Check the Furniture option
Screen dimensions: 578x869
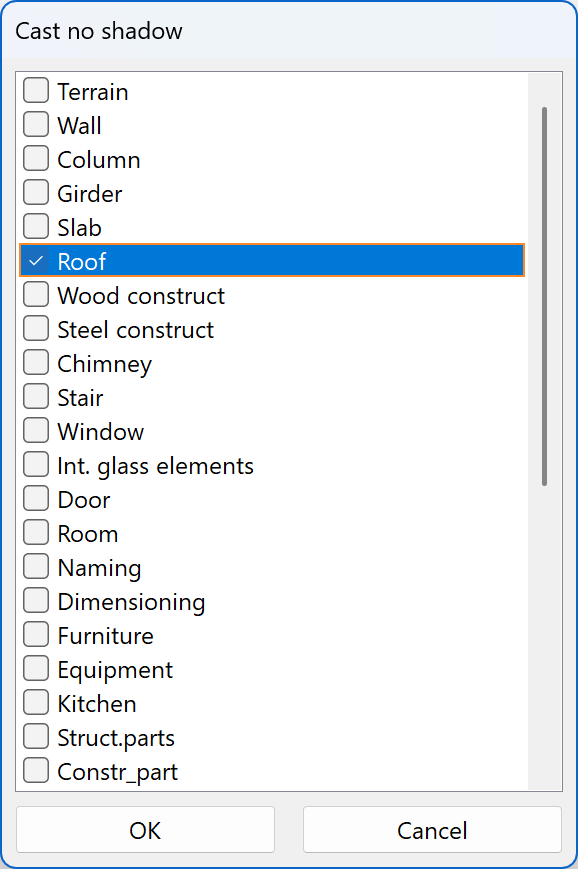(x=35, y=634)
